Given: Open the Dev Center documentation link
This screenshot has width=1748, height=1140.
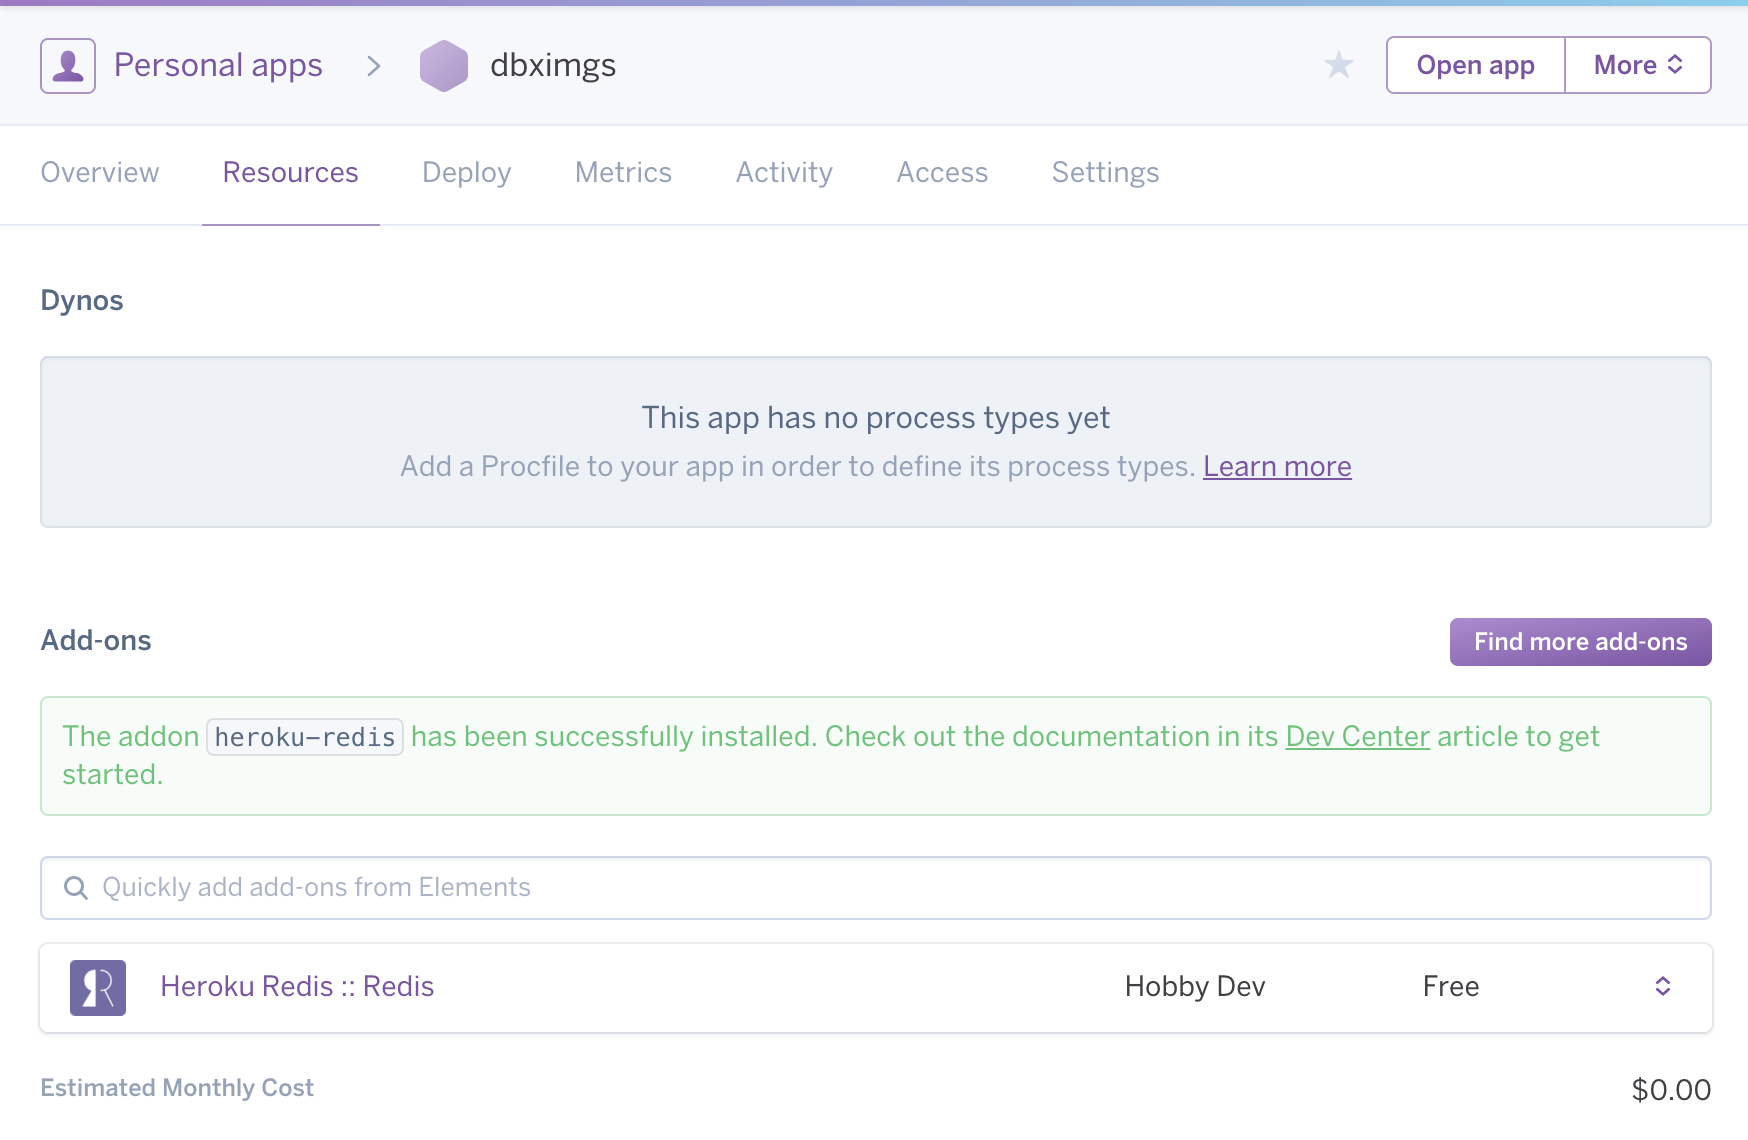Looking at the screenshot, I should tap(1358, 737).
